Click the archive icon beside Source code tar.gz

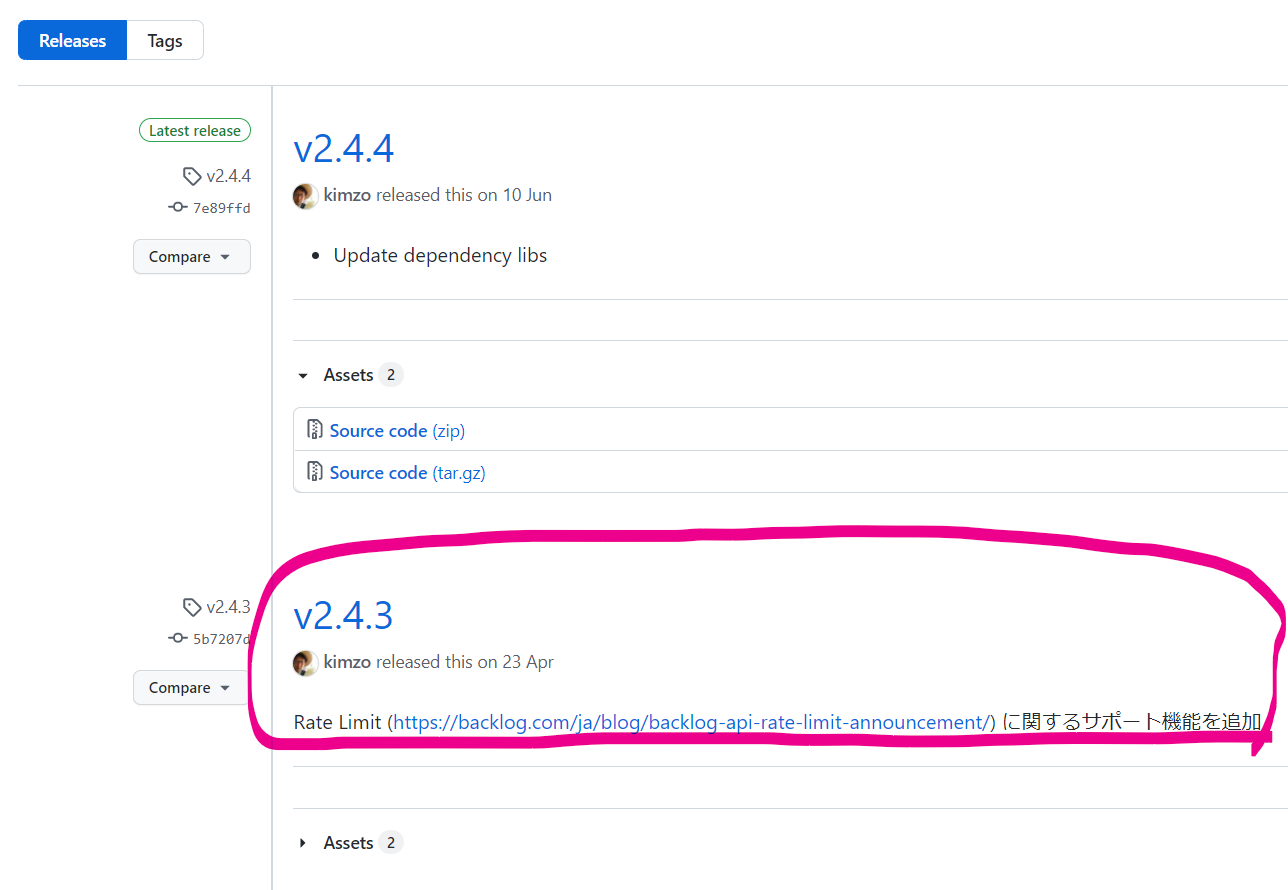click(x=315, y=471)
